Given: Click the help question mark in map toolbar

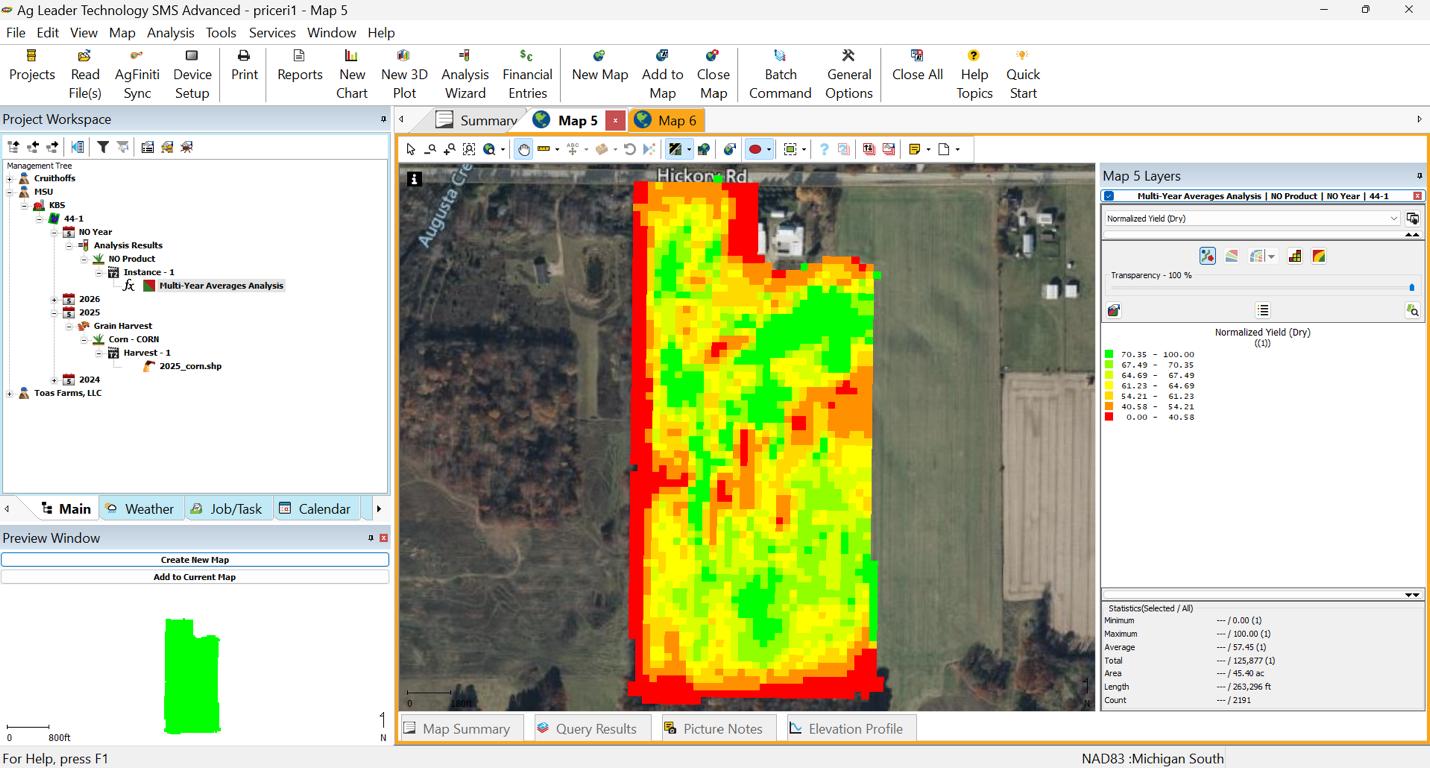Looking at the screenshot, I should tap(824, 149).
